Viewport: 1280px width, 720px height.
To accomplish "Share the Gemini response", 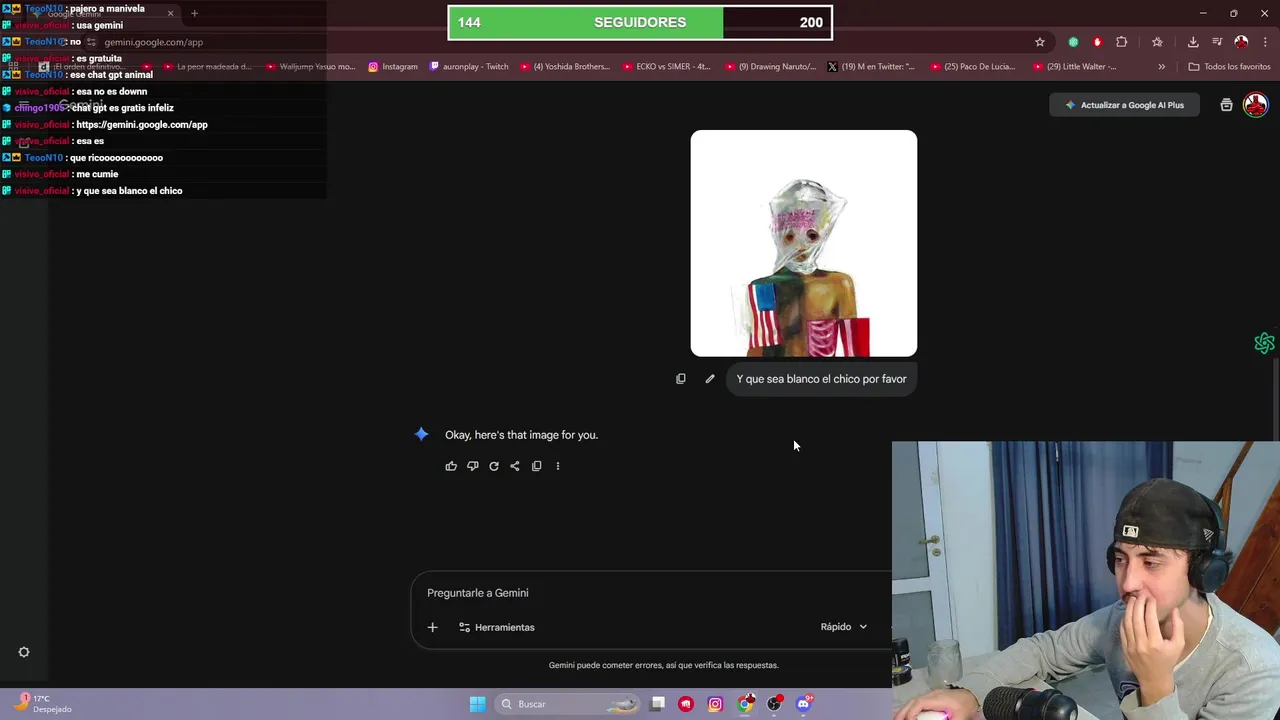I will pos(515,466).
